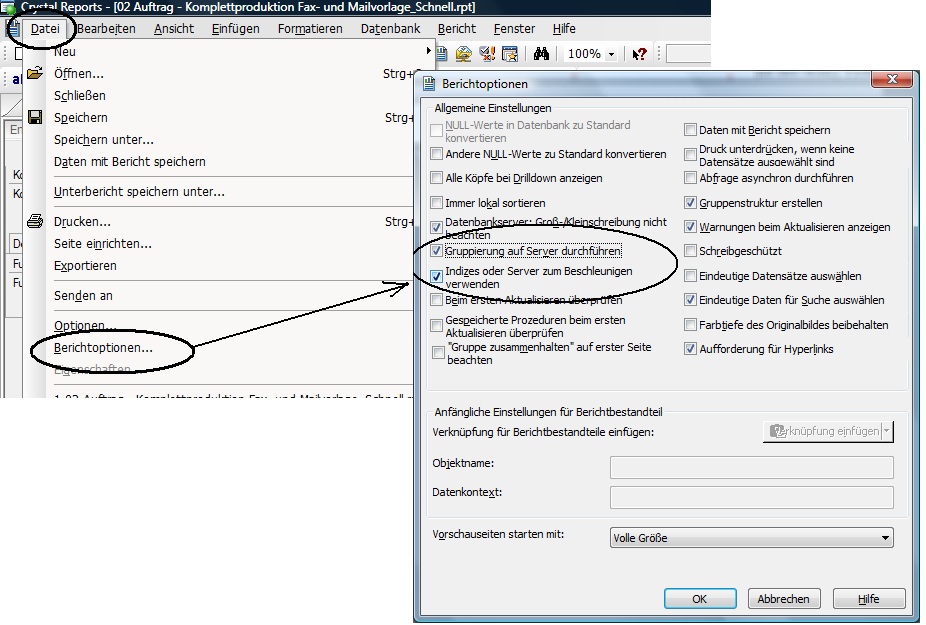The height and width of the screenshot is (625, 926).
Task: Open the Datenbank menu
Action: click(390, 28)
